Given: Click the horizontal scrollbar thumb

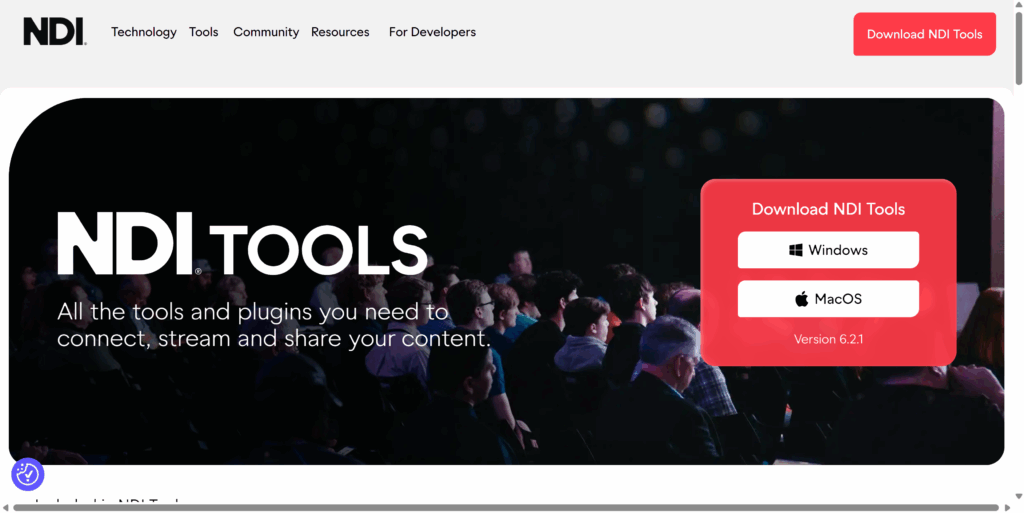Looking at the screenshot, I should coord(506,507).
